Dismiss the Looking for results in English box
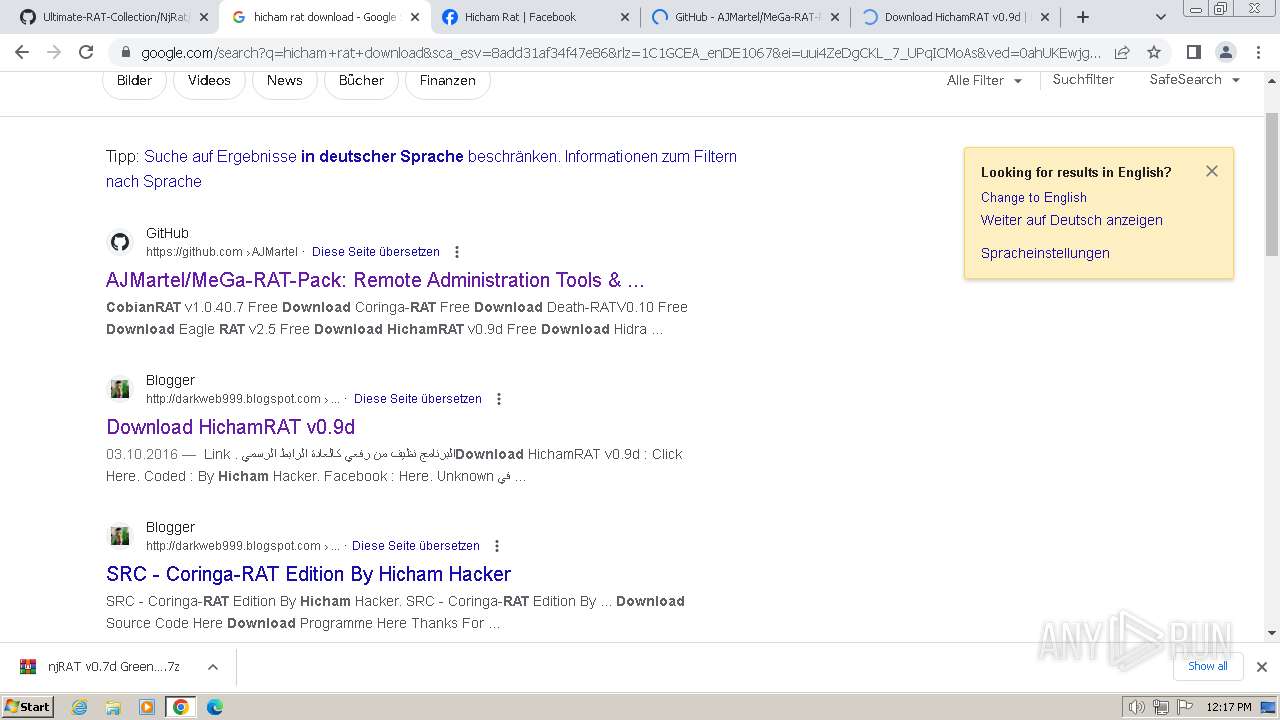The height and width of the screenshot is (720, 1280). [1212, 171]
